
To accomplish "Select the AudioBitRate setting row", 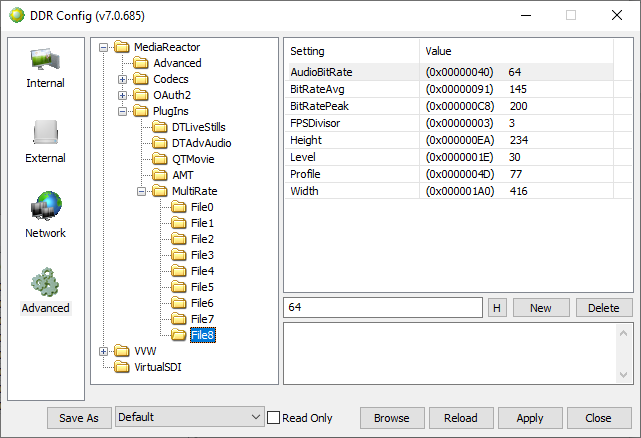I will click(451, 72).
